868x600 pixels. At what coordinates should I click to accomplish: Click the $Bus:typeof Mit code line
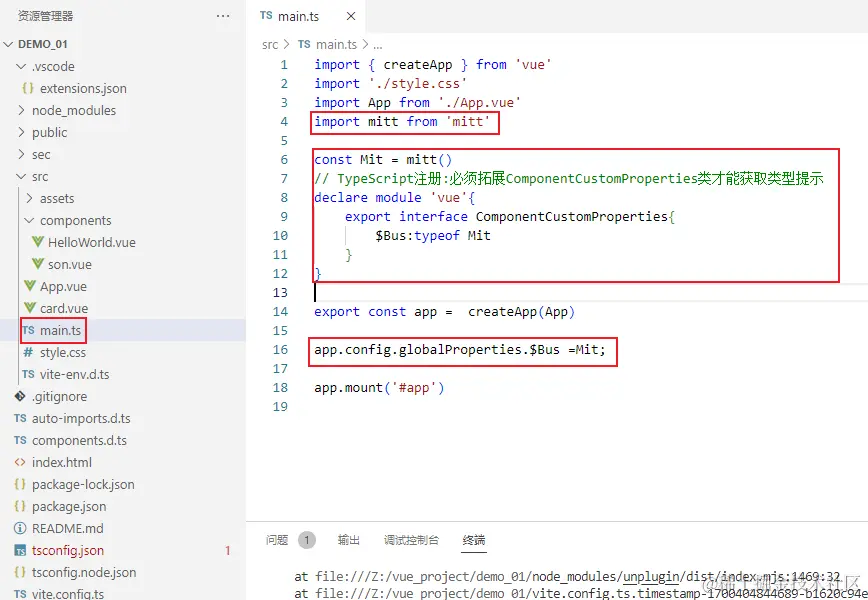pyautogui.click(x=433, y=236)
